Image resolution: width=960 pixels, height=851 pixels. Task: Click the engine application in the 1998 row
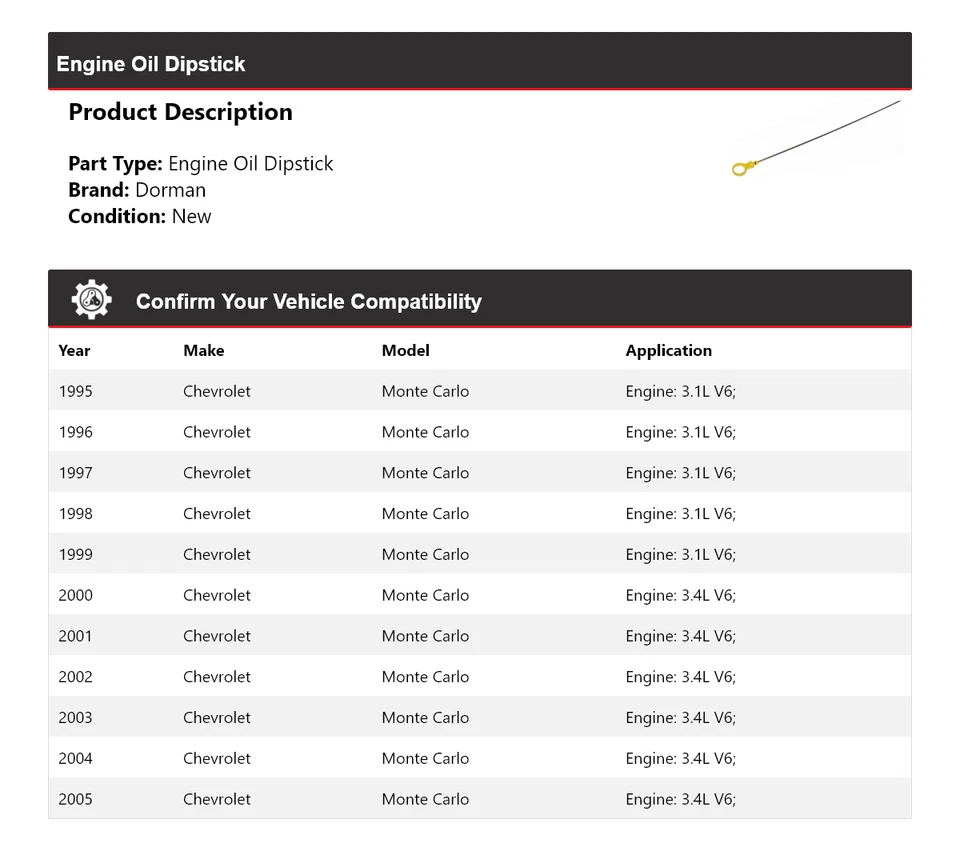tap(680, 514)
